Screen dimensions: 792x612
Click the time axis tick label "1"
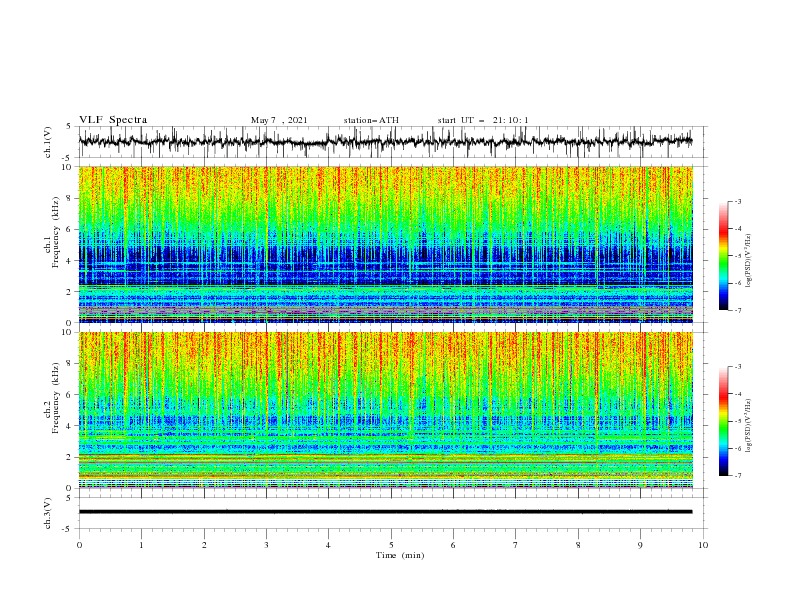tap(141, 545)
